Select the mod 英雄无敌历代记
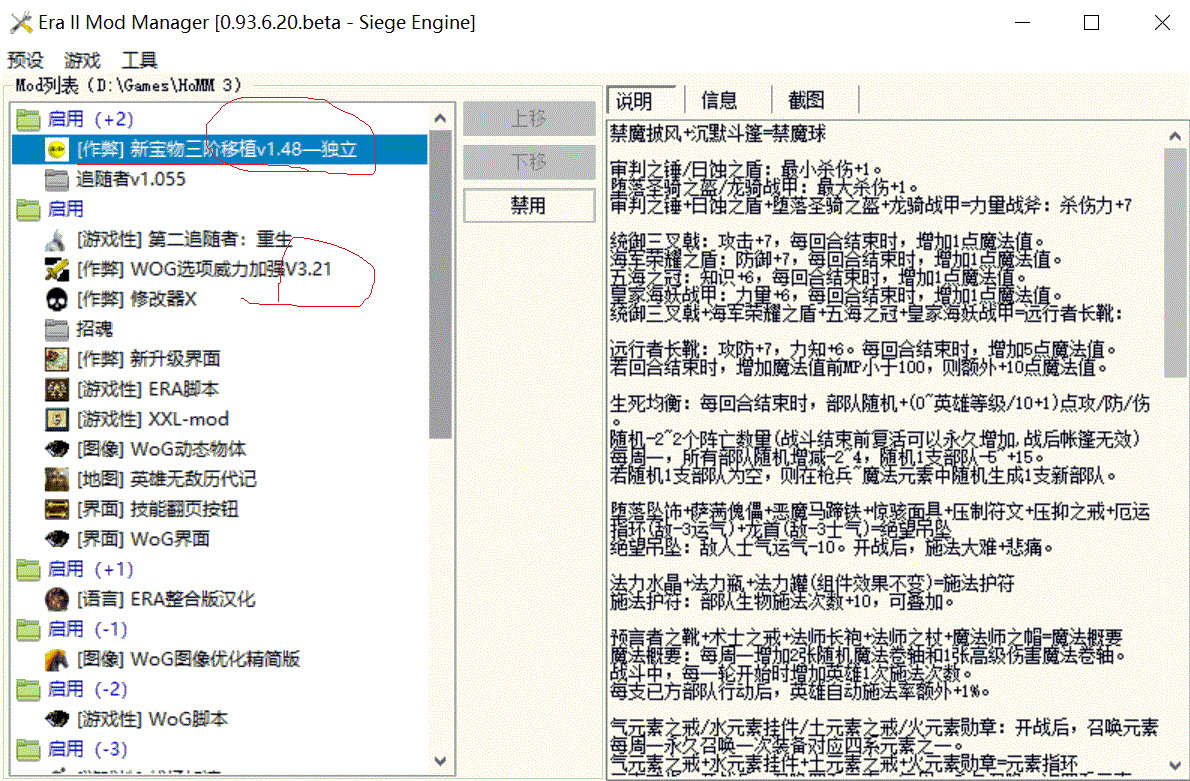 pos(167,480)
